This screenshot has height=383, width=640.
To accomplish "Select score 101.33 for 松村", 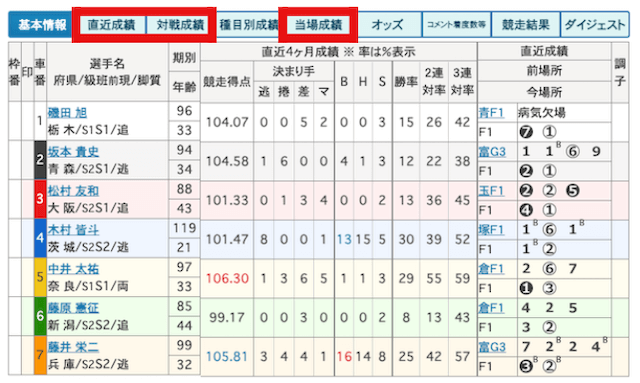I will 227,200.
